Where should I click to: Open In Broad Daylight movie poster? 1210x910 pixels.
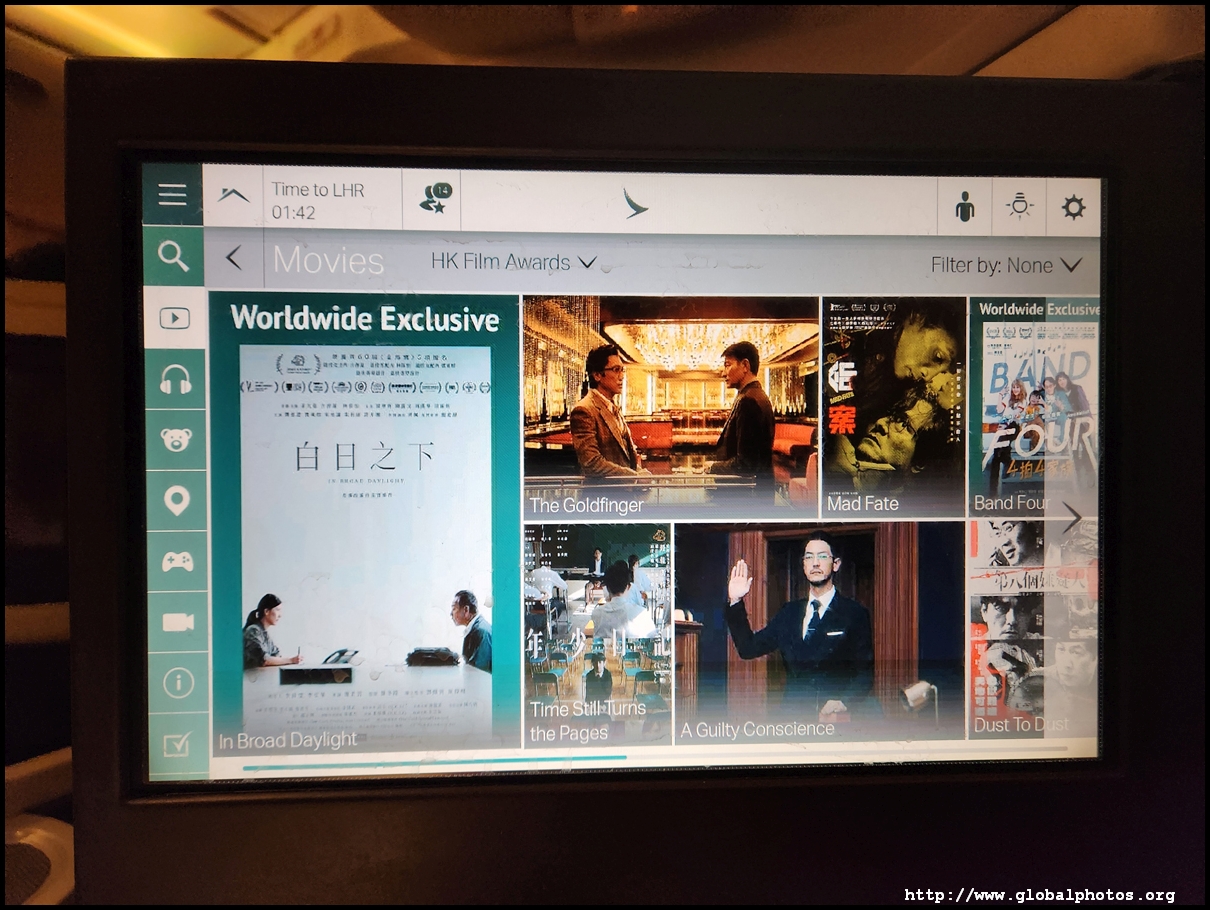point(365,523)
